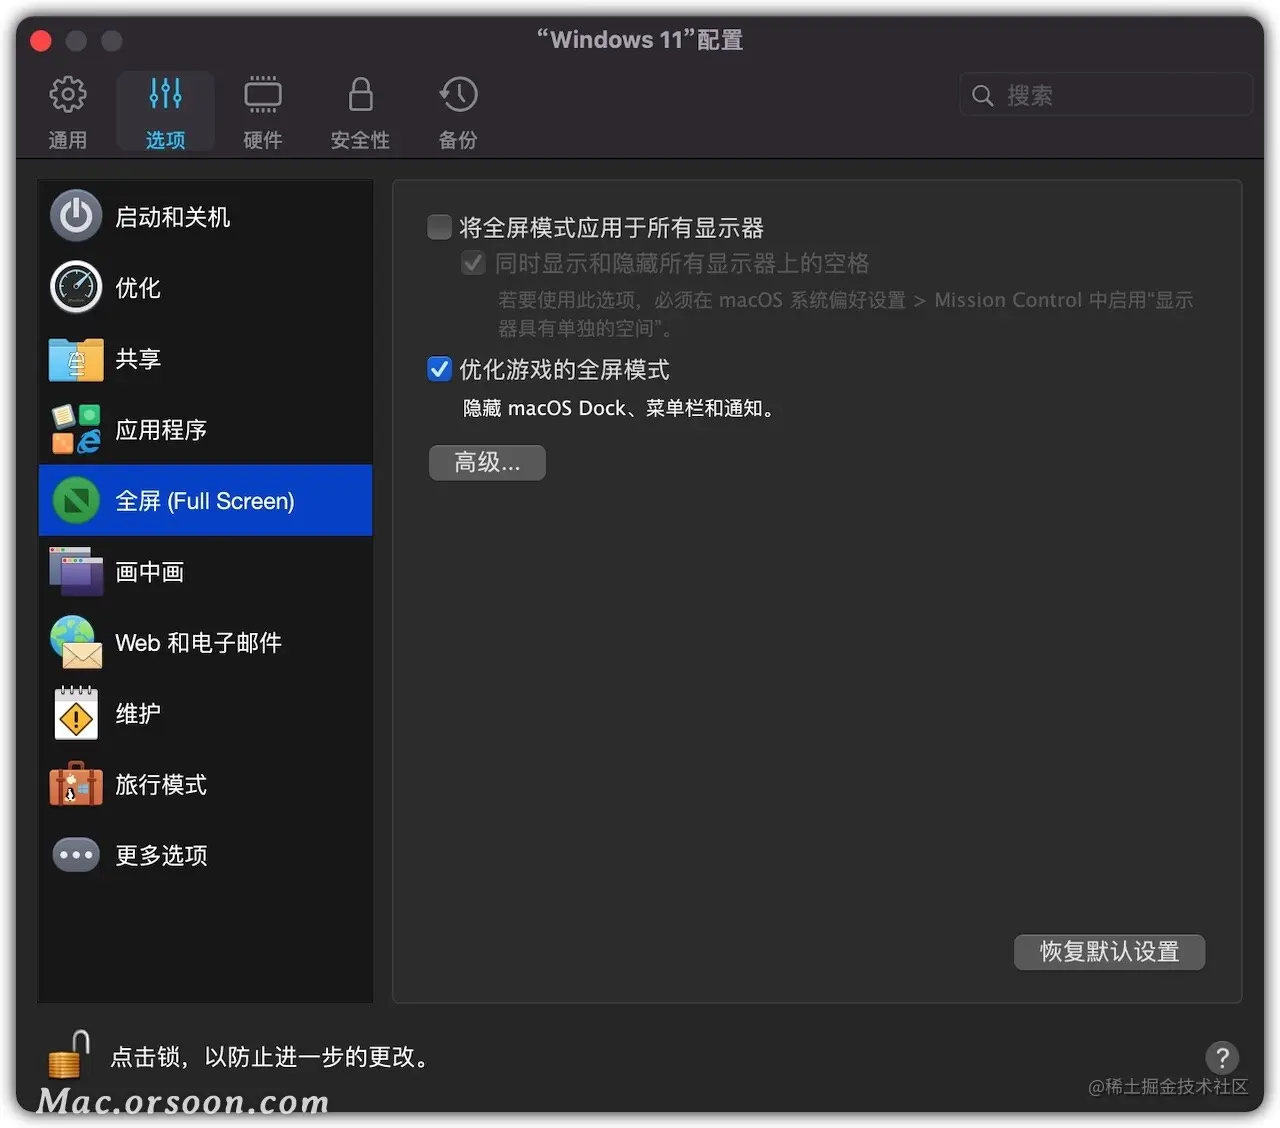This screenshot has width=1280, height=1128.
Task: Open the 通用 gear icon tab
Action: point(68,95)
